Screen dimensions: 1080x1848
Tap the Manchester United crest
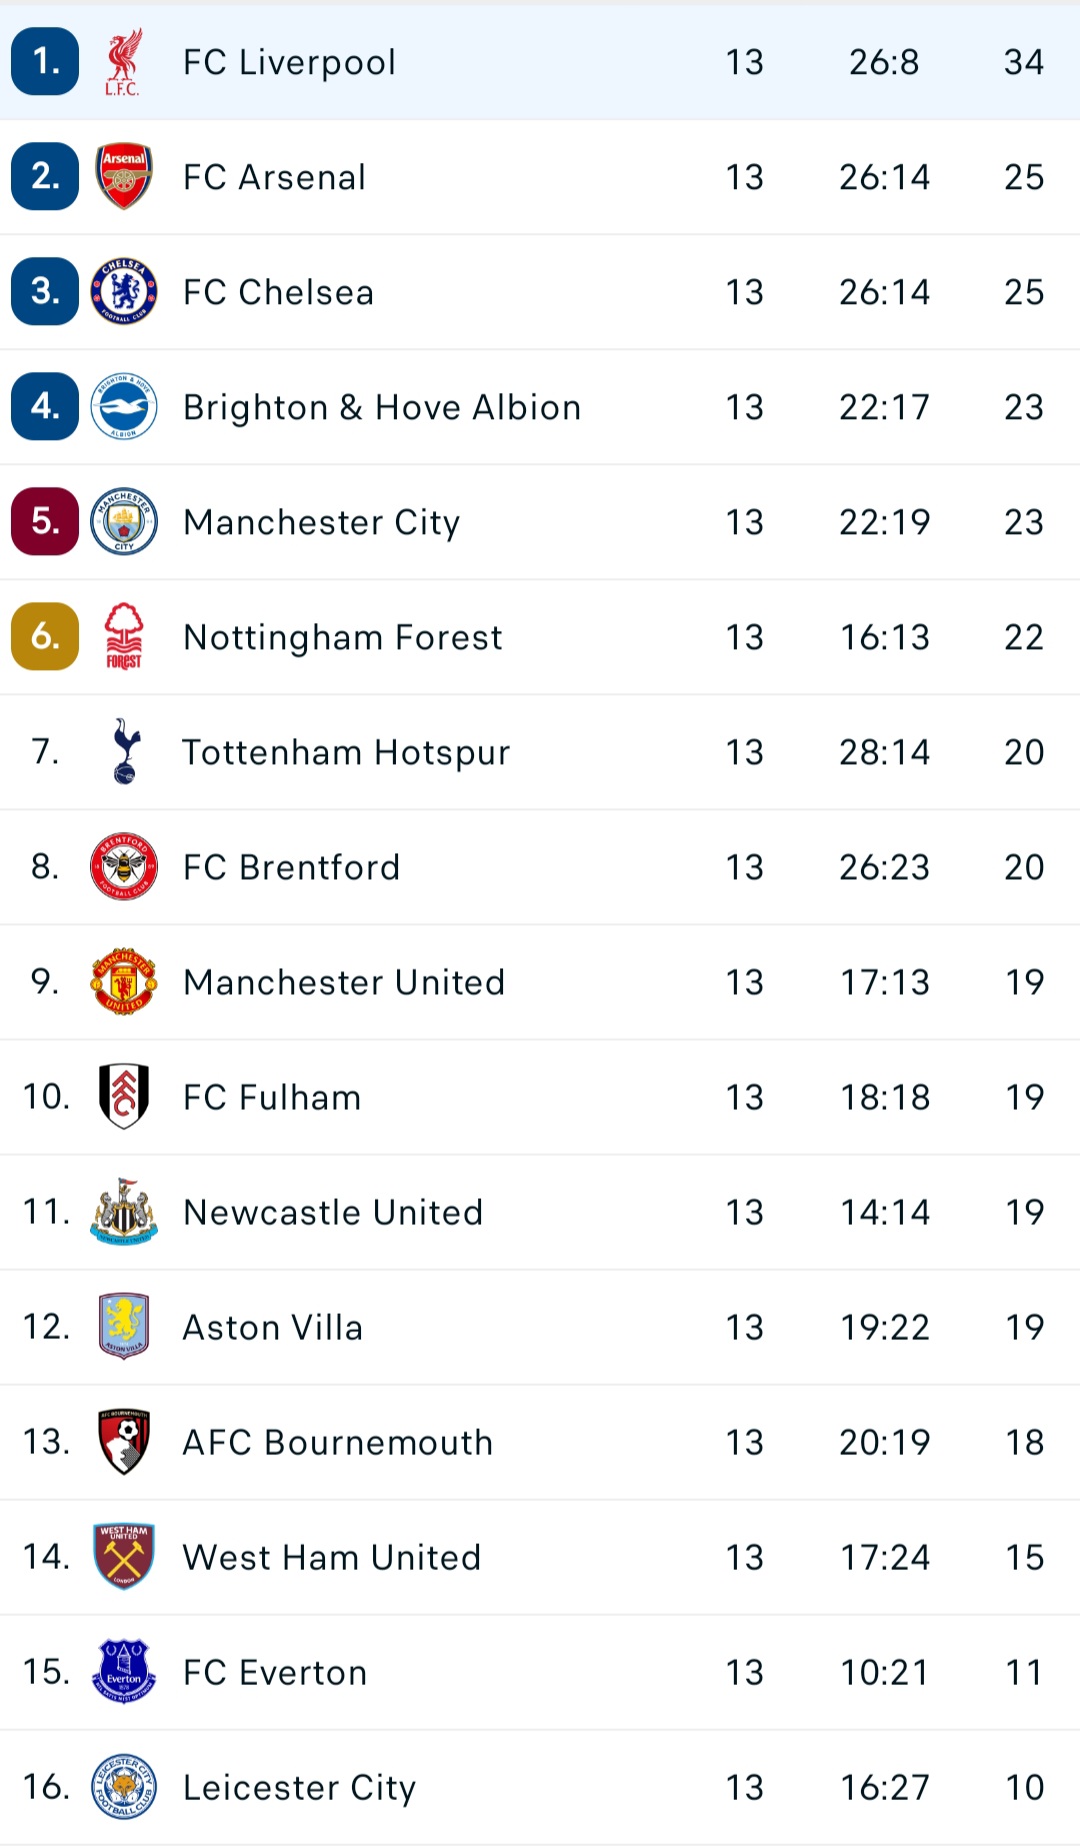(x=124, y=981)
